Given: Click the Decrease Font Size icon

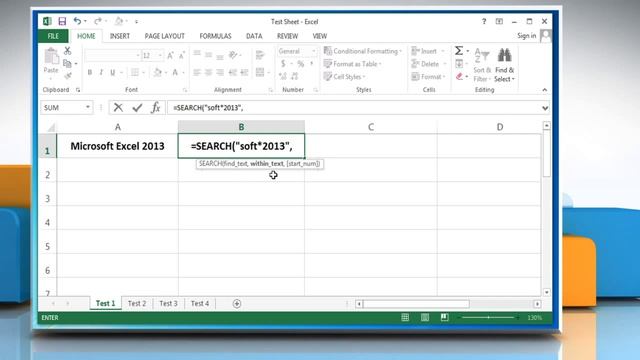Looking at the screenshot, I should pos(182,55).
